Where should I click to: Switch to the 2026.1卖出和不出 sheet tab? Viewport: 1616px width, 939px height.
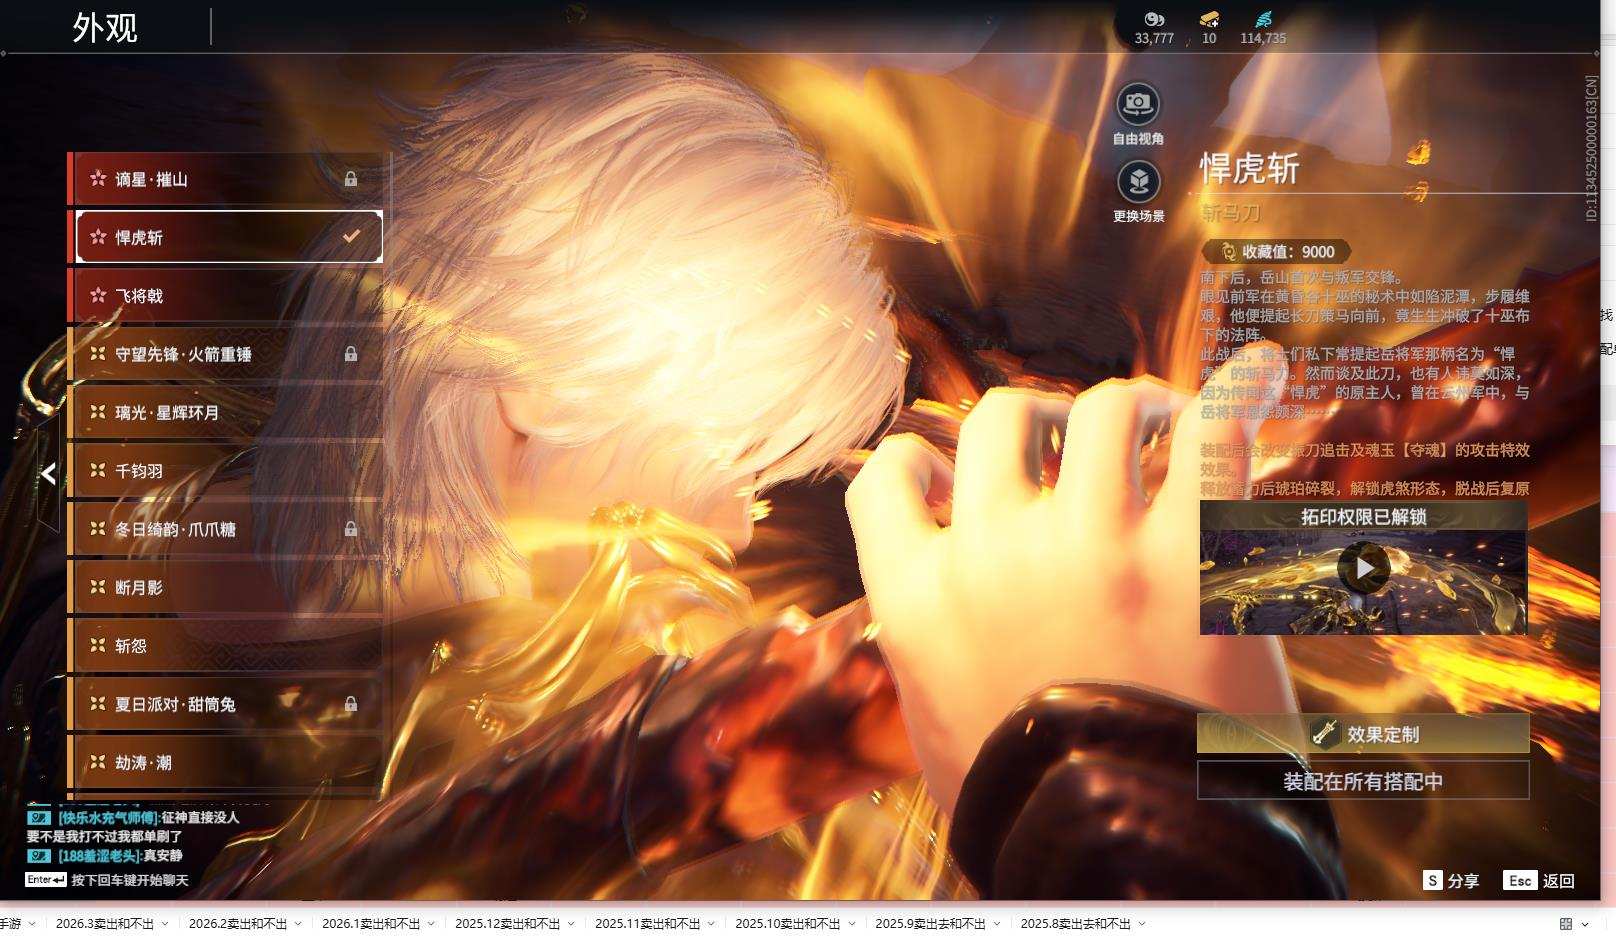pyautogui.click(x=370, y=924)
